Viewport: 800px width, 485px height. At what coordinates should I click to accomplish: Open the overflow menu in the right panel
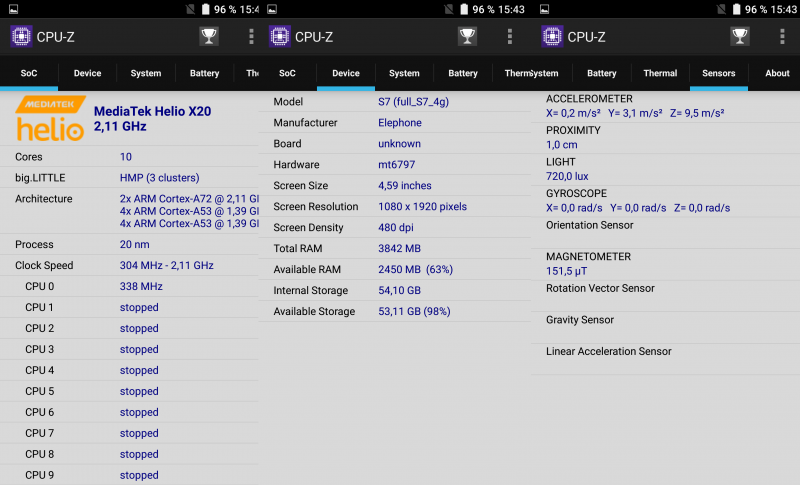click(782, 36)
